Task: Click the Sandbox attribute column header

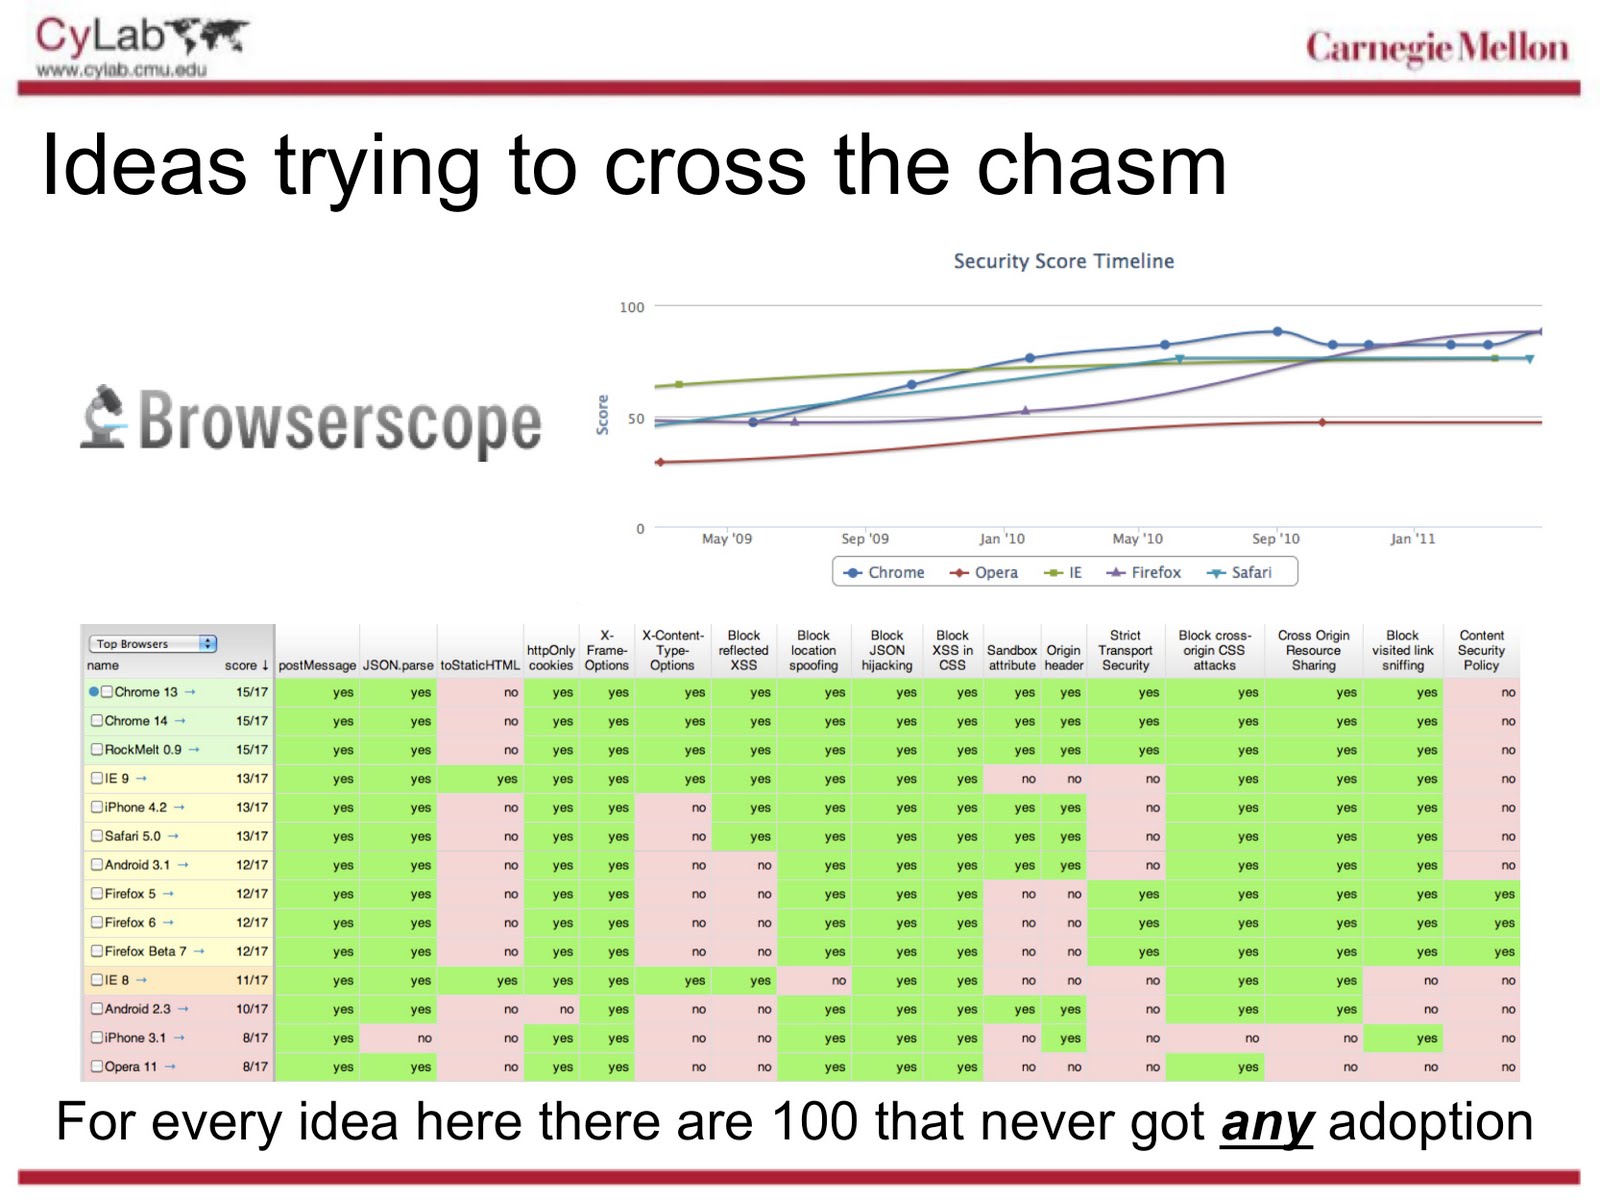Action: point(1012,658)
